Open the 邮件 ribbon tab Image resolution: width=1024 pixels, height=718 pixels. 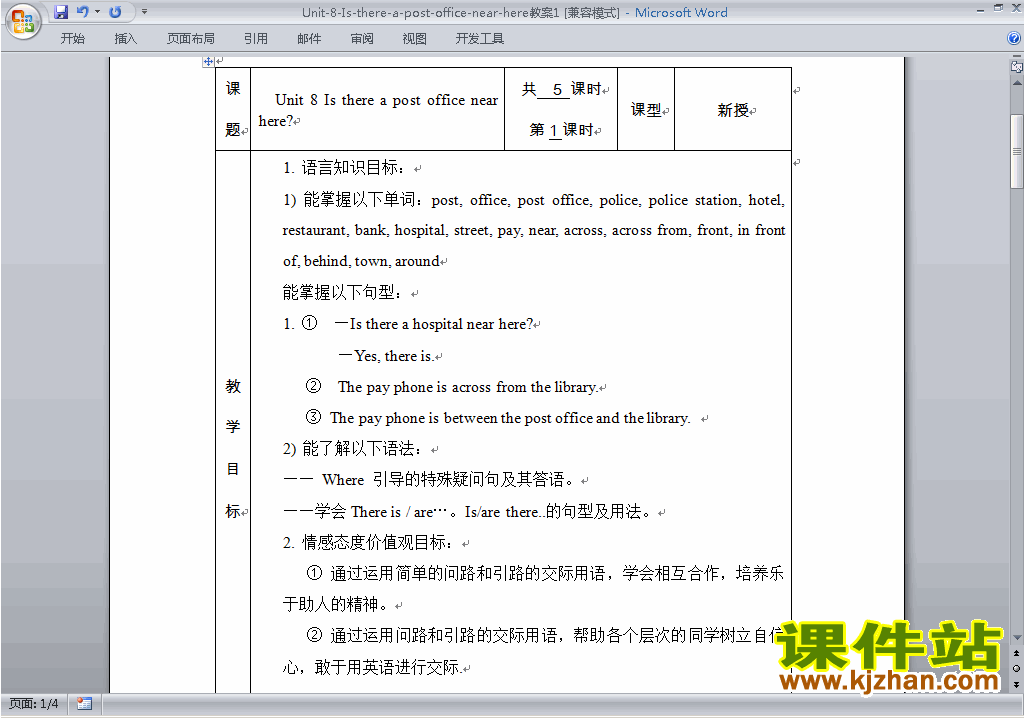click(x=309, y=39)
